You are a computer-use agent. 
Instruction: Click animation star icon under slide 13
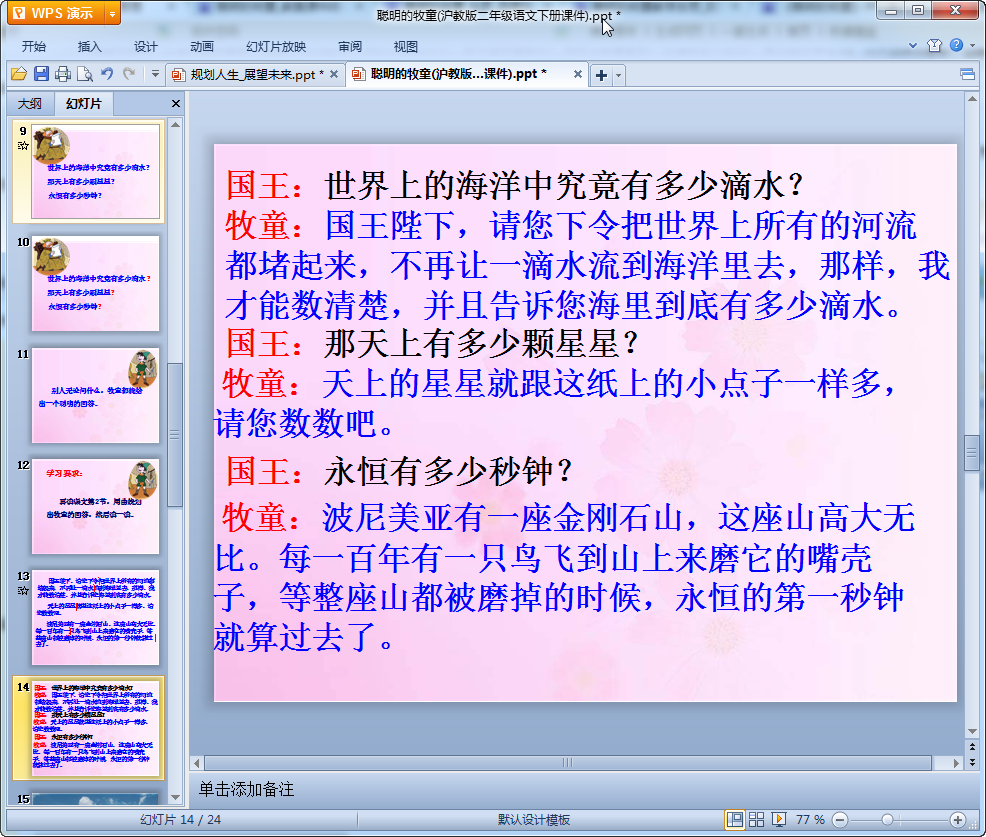[x=23, y=590]
